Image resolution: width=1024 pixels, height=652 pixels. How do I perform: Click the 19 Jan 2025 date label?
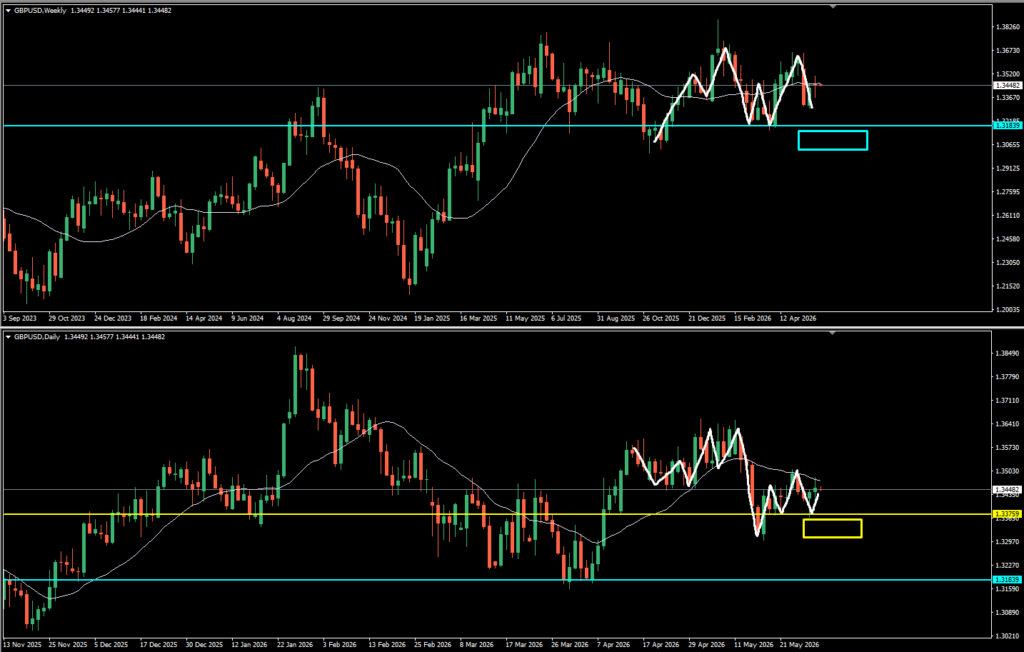point(432,318)
